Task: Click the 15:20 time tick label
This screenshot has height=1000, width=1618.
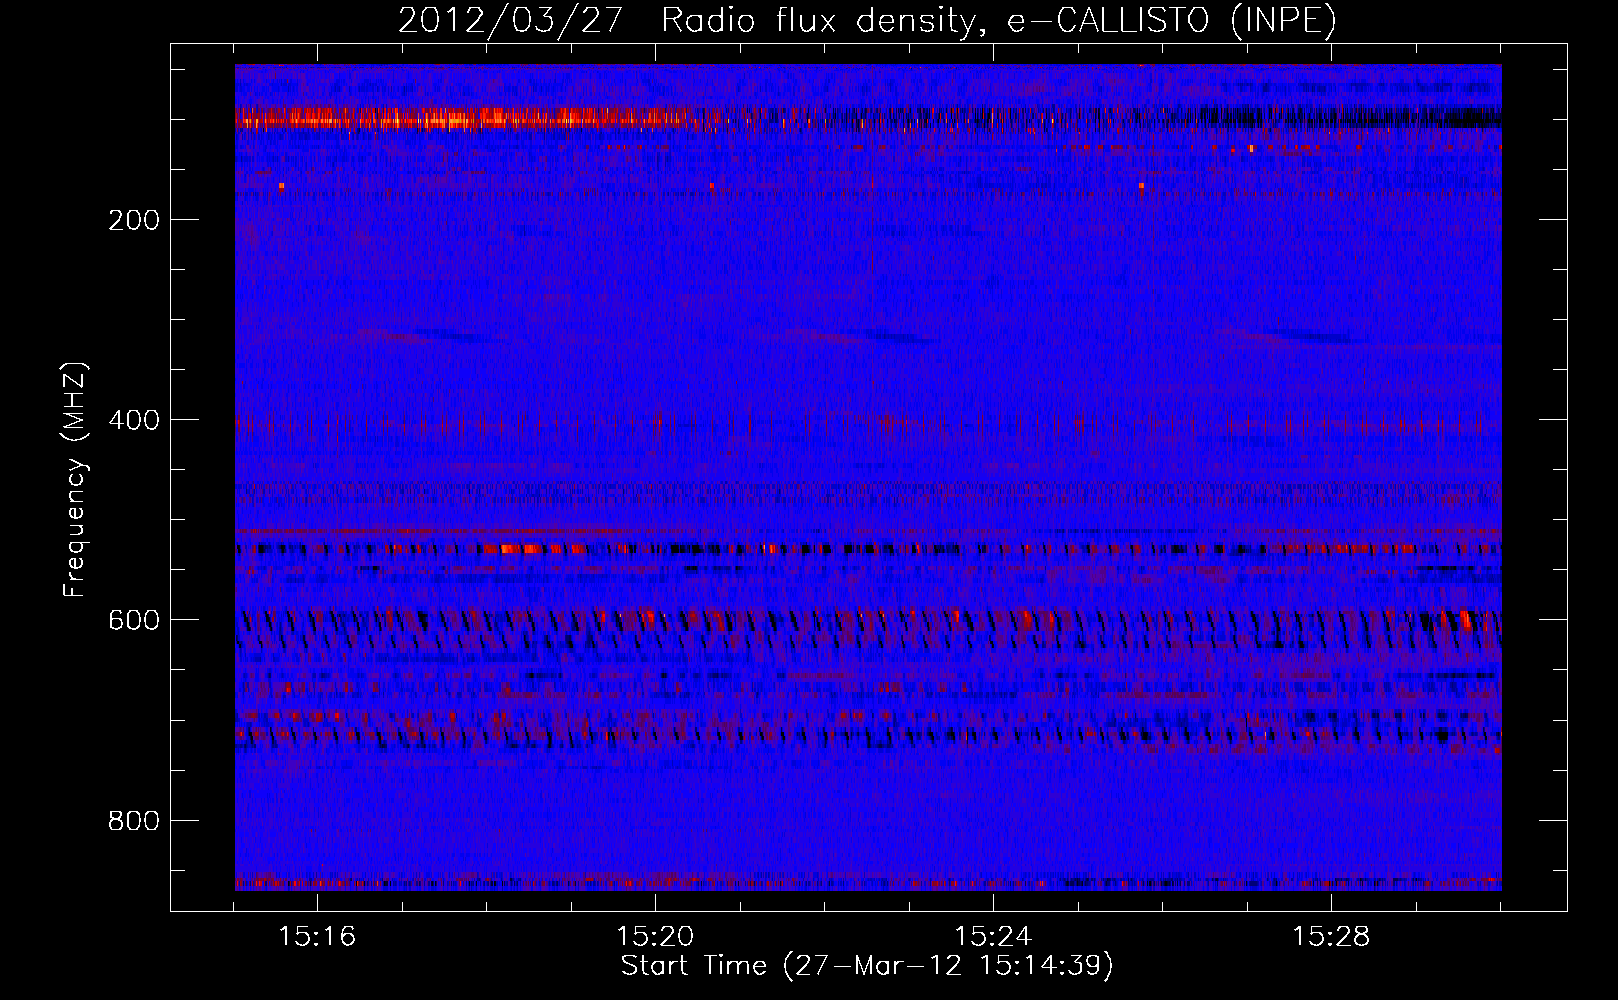Action: coord(655,937)
